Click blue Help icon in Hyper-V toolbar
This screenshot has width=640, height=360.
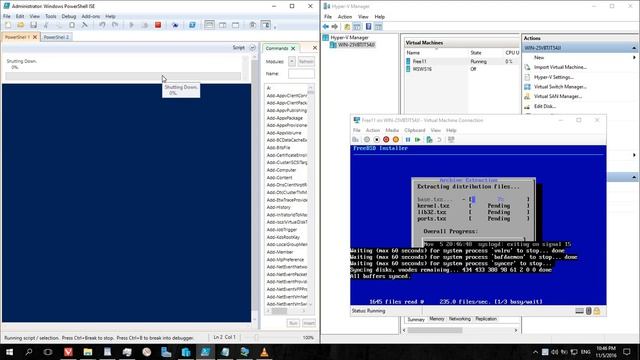pos(368,27)
